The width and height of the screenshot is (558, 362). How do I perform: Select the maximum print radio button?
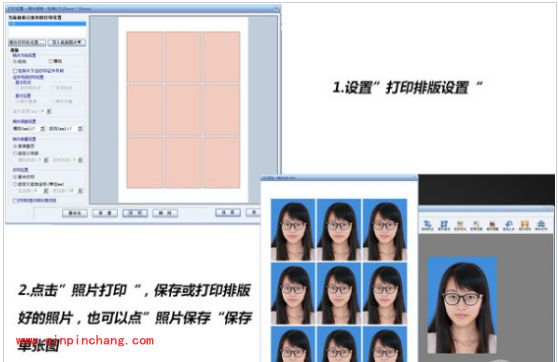click(15, 177)
